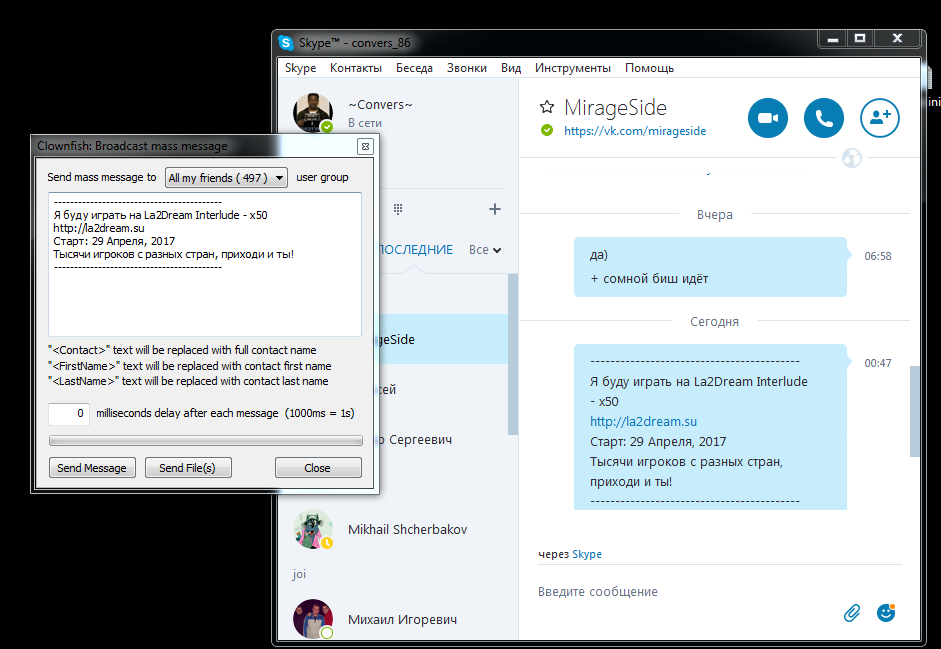Add people to the MirageSide conversation
Screen dimensions: 941x649
[880, 118]
